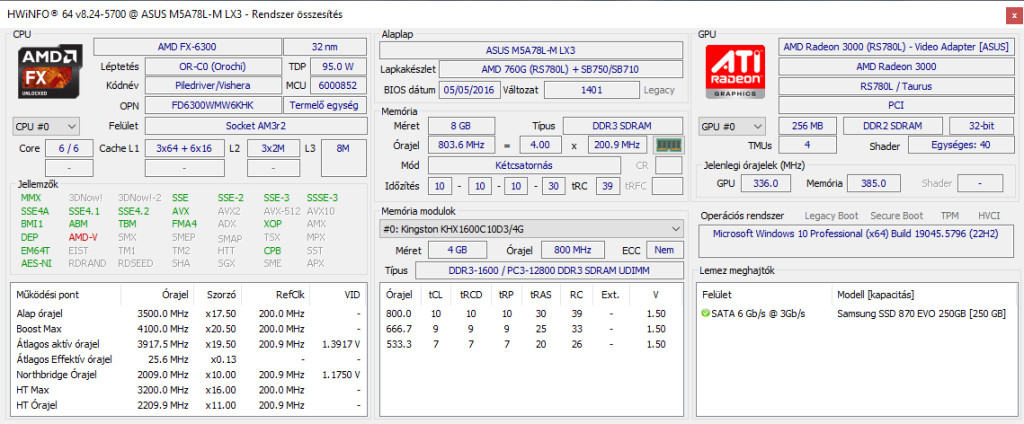Open the CPU #0 selector dropdown
The width and height of the screenshot is (1024, 424).
point(46,125)
